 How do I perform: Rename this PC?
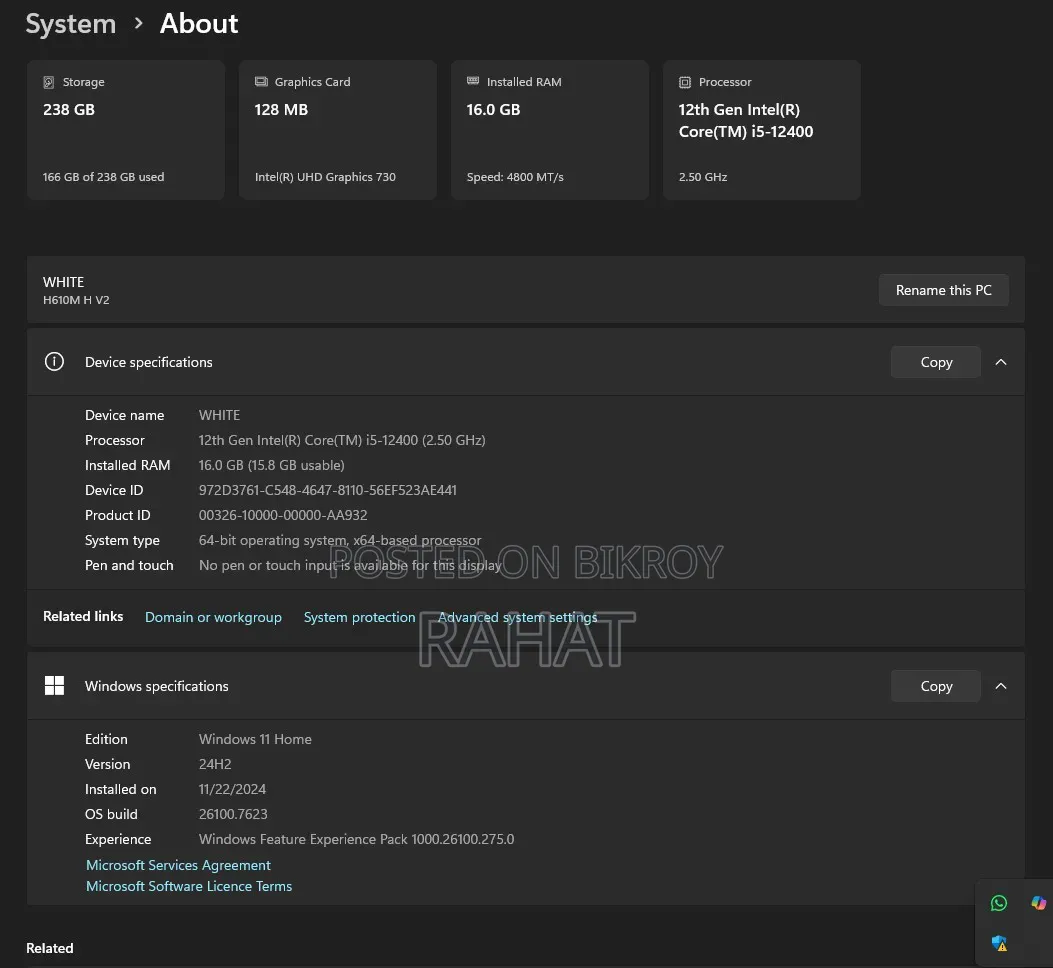[943, 290]
